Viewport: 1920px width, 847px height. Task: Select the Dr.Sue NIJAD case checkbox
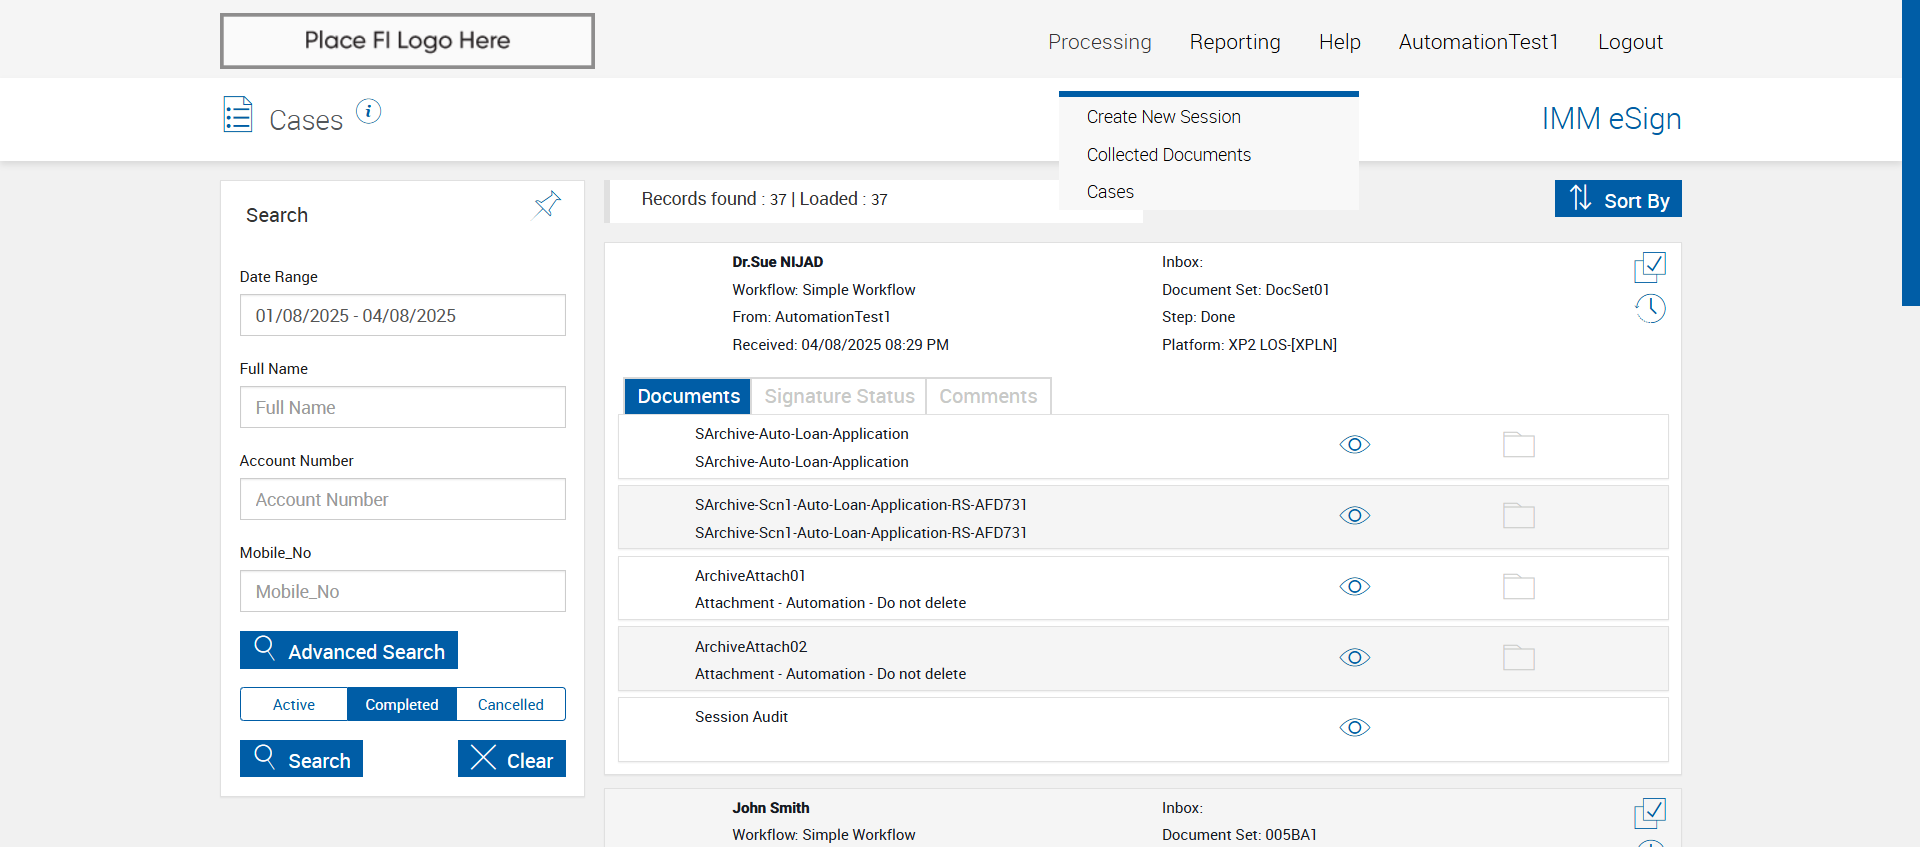click(x=1650, y=267)
